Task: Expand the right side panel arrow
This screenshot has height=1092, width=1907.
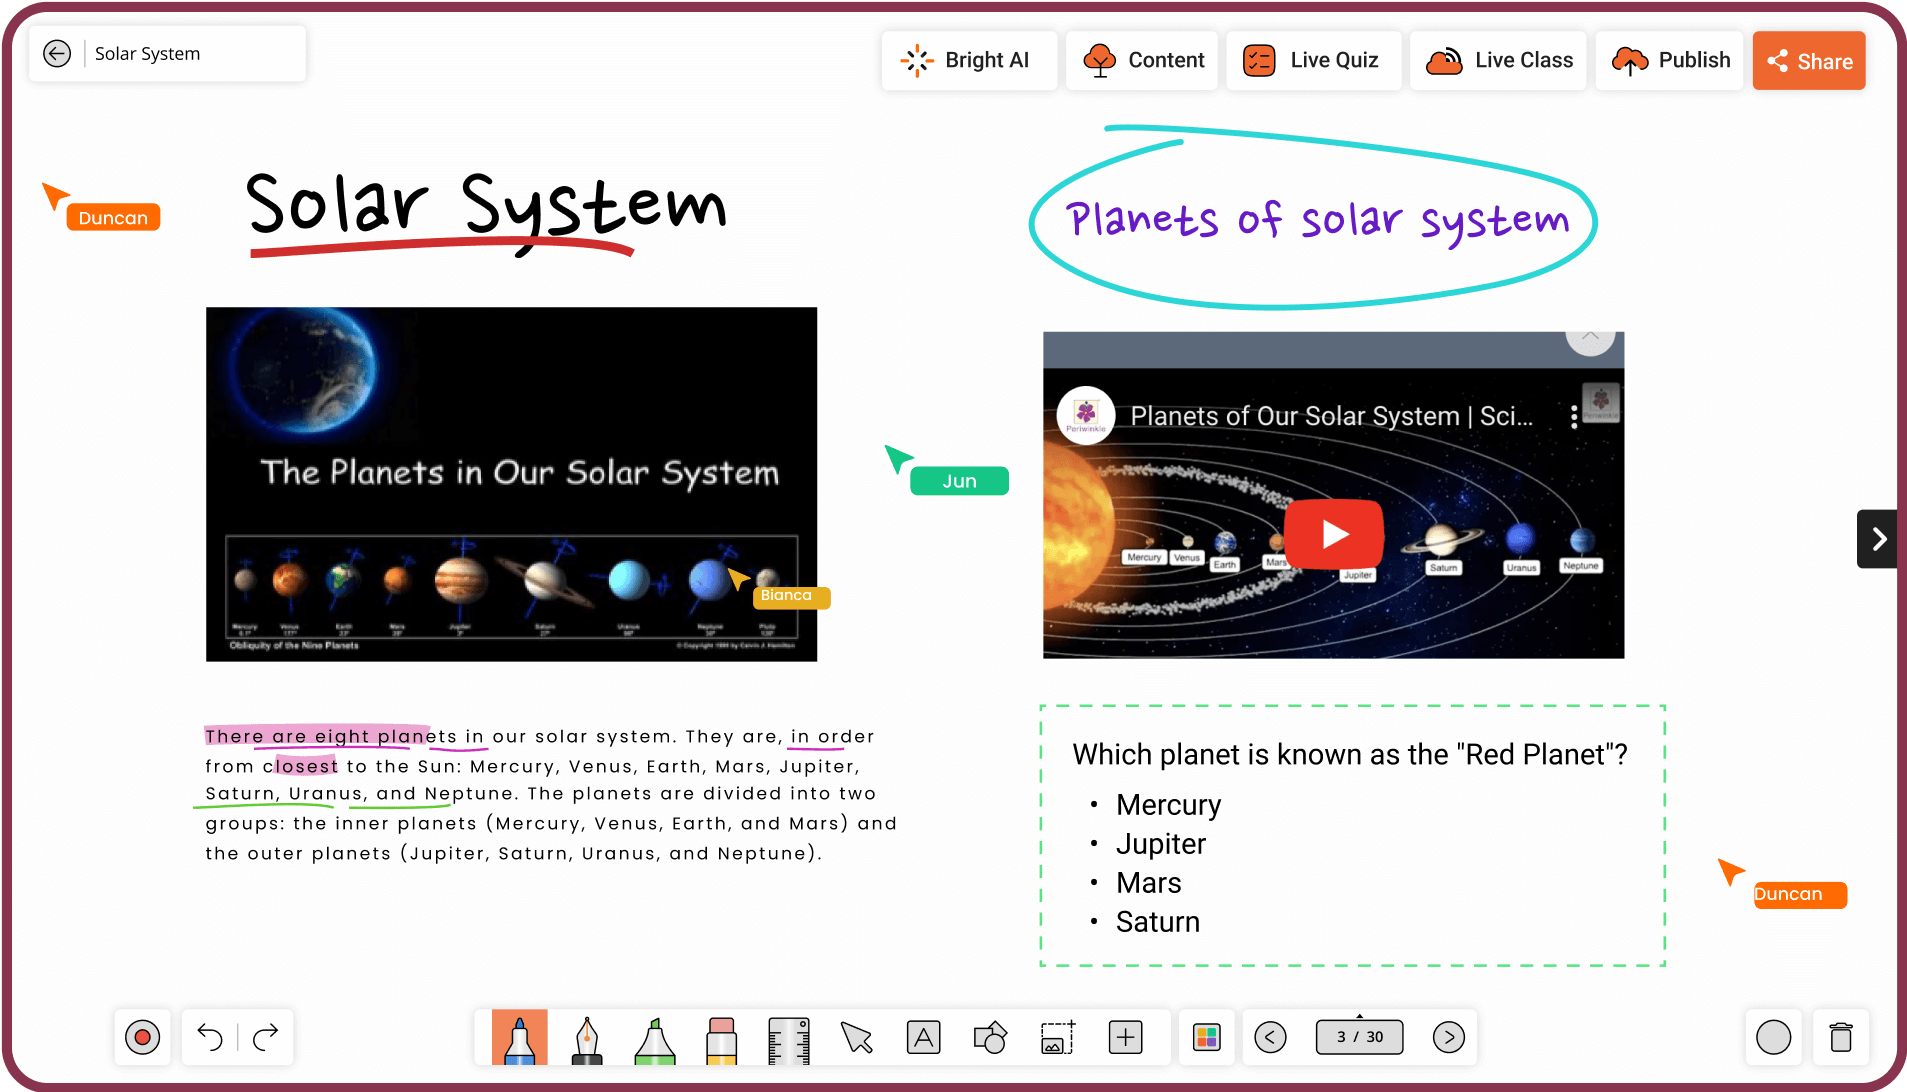Action: [1878, 539]
